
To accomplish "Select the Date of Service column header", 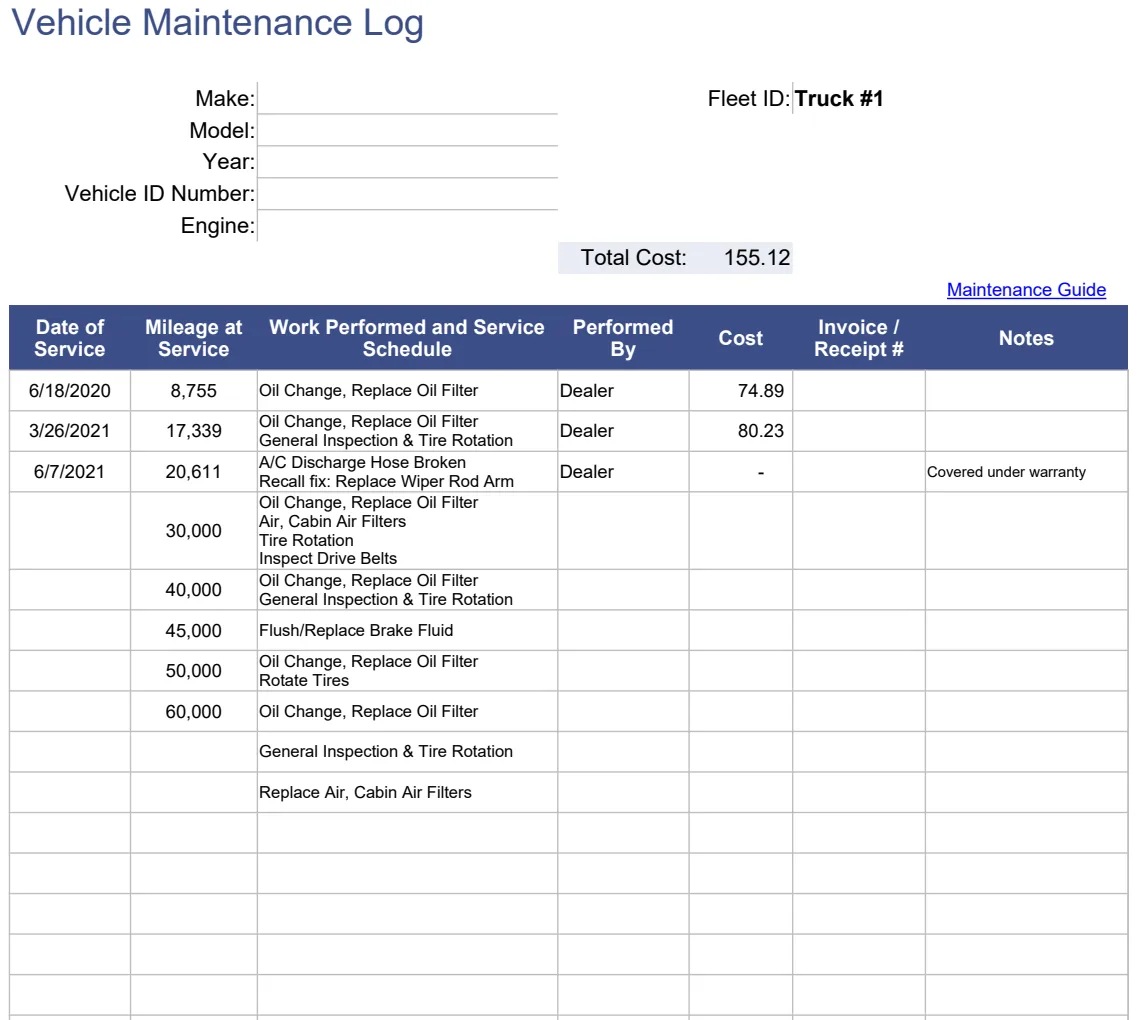I will point(70,338).
